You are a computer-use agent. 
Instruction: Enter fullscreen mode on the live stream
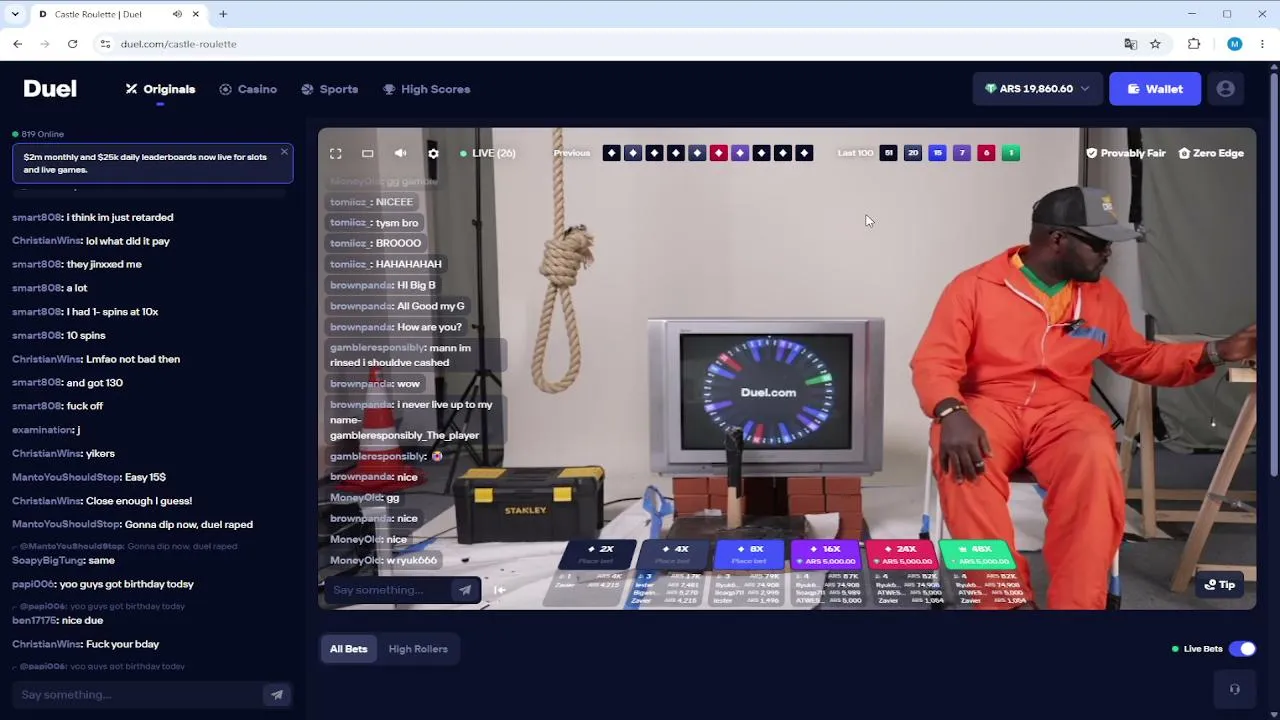tap(336, 153)
